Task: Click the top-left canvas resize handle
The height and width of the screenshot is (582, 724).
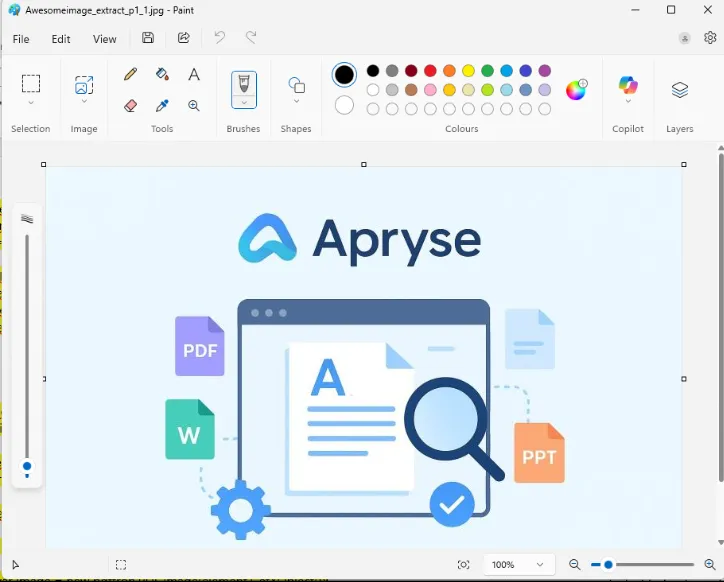Action: 44,164
